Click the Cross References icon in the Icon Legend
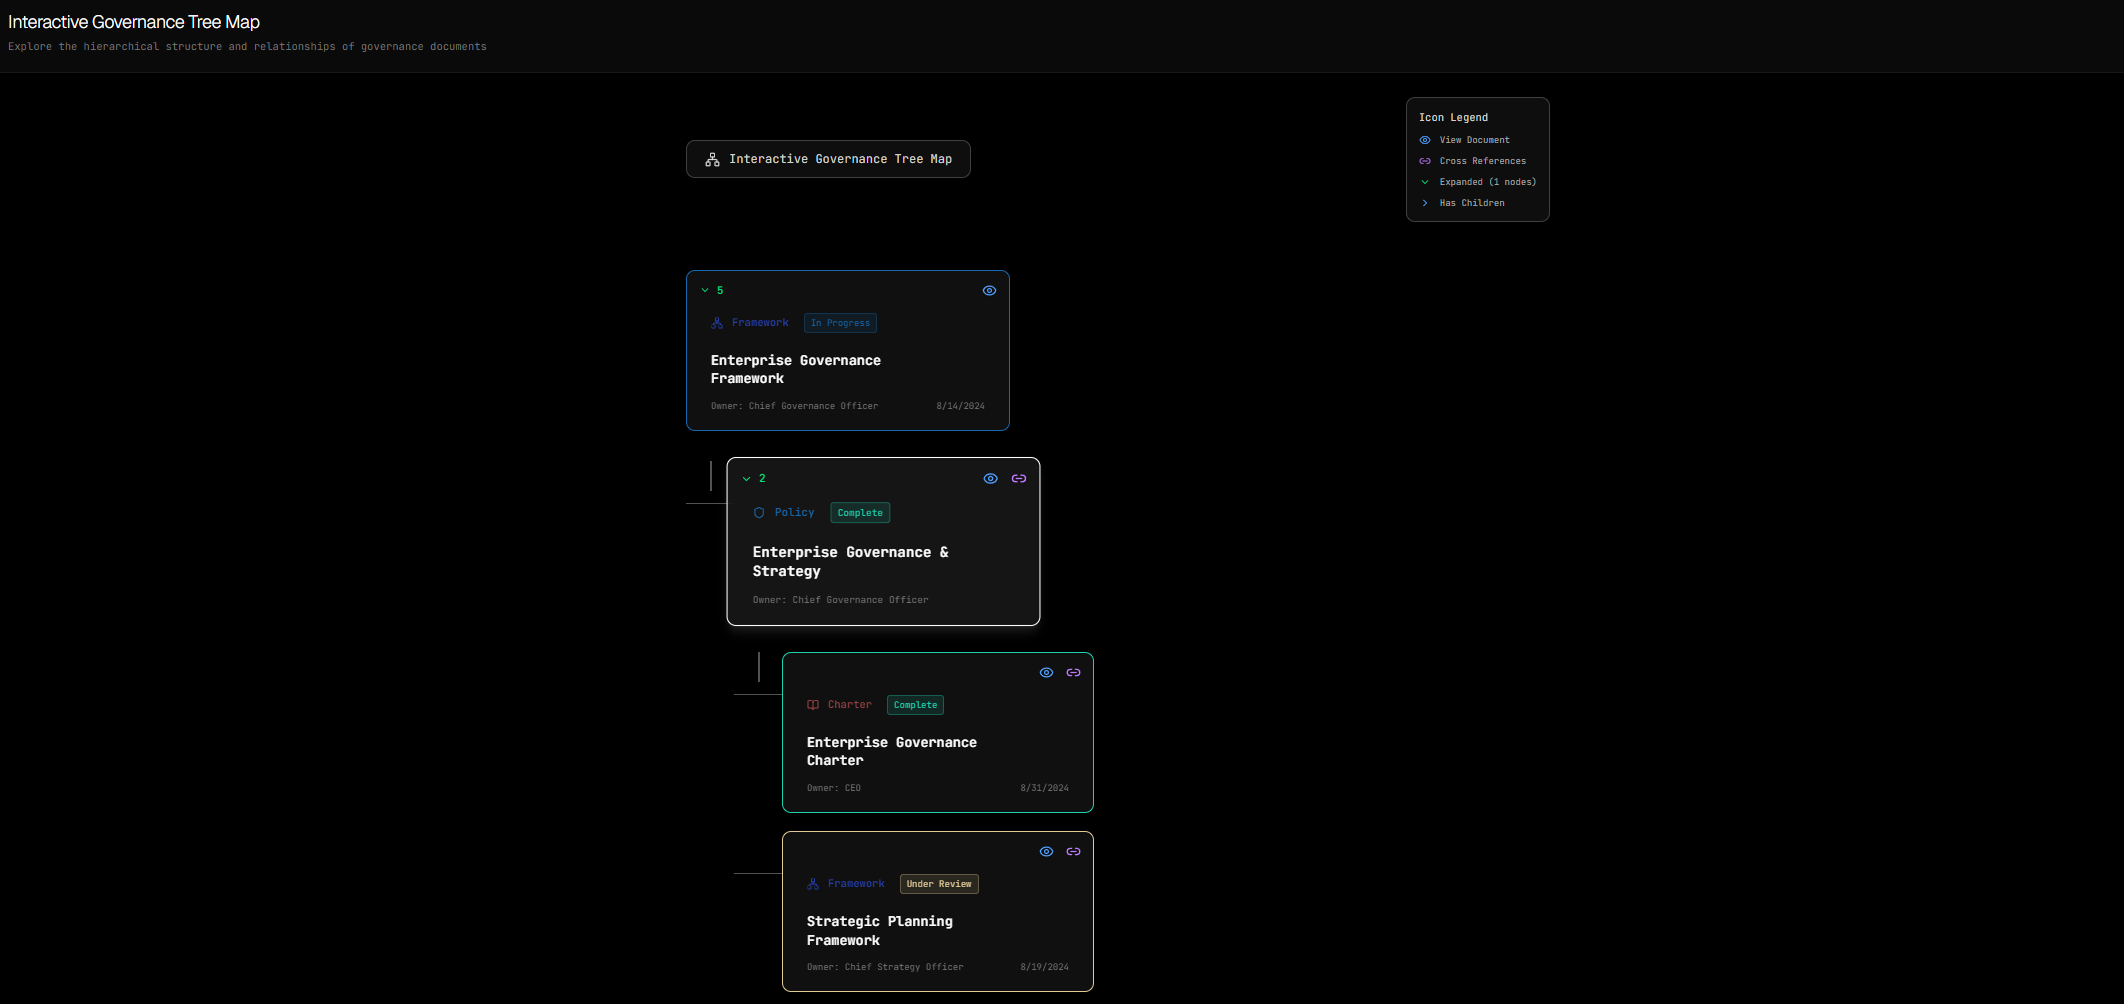 [1425, 161]
